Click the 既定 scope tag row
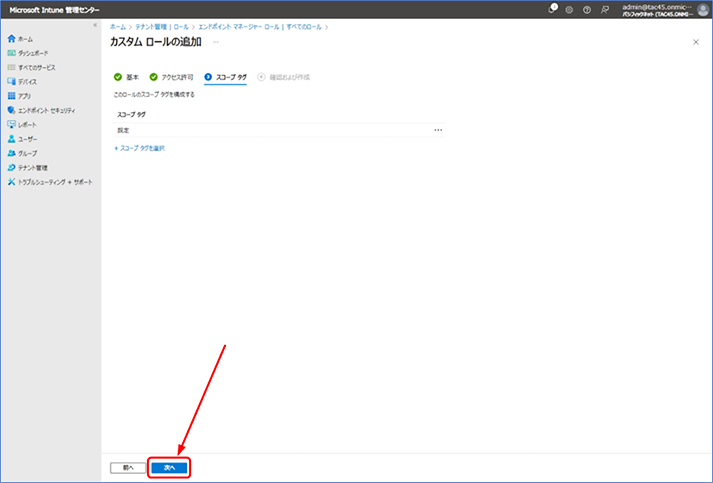The image size is (713, 483). point(279,130)
